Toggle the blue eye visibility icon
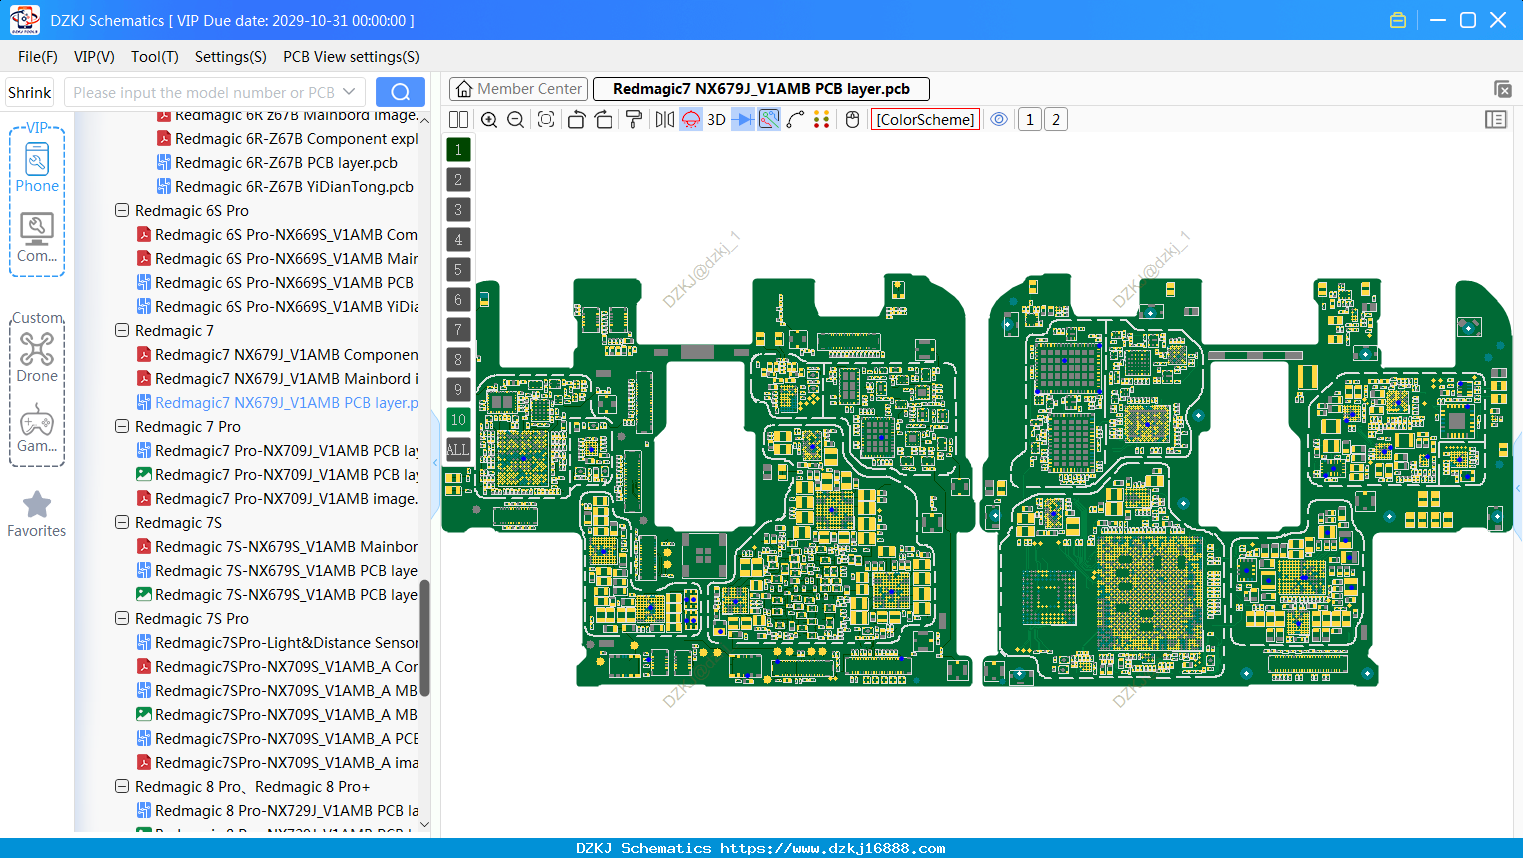The height and width of the screenshot is (858, 1523). (999, 119)
